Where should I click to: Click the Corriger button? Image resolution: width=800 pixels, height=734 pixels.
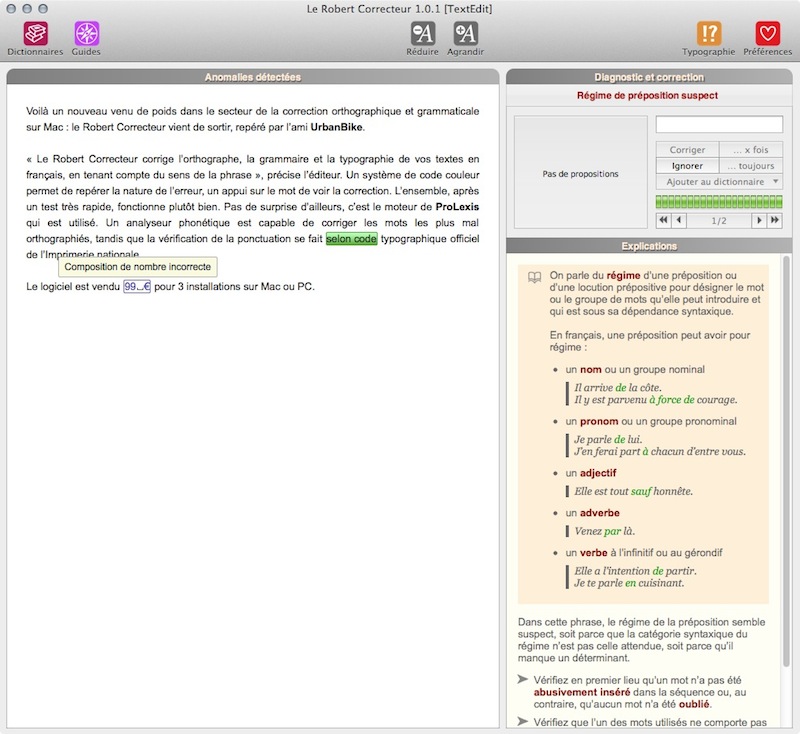pyautogui.click(x=687, y=149)
